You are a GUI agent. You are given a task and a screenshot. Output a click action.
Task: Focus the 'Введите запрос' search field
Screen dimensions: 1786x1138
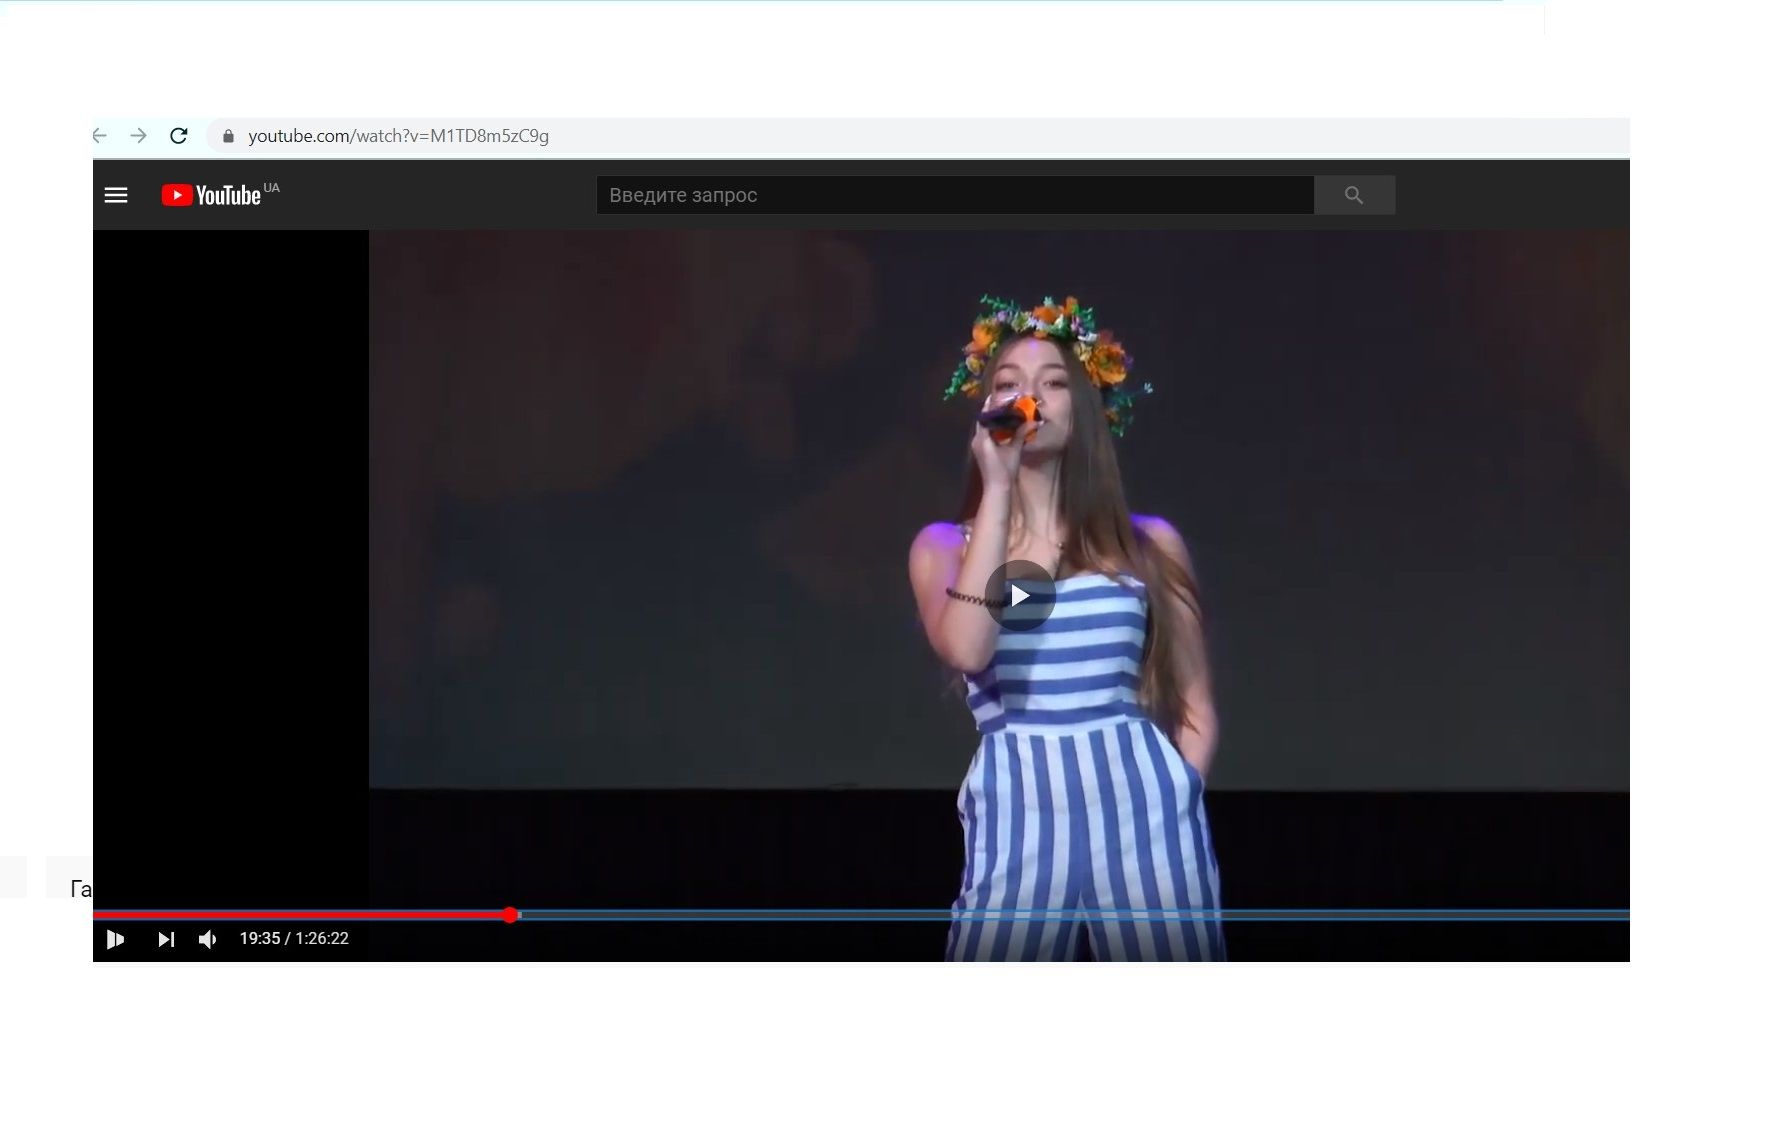954,195
